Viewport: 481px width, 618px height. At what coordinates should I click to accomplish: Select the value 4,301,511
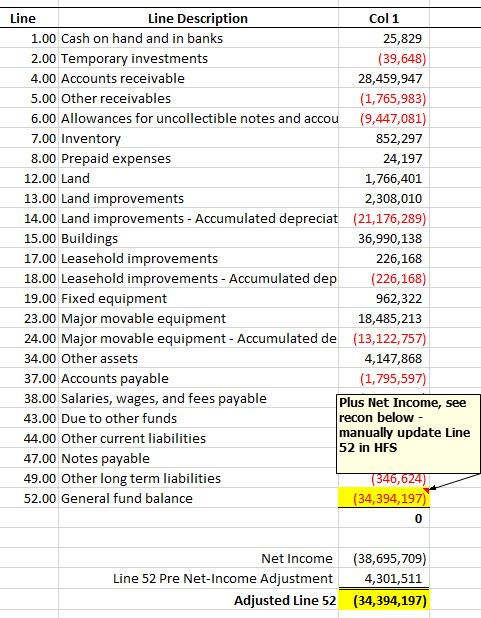tap(384, 578)
